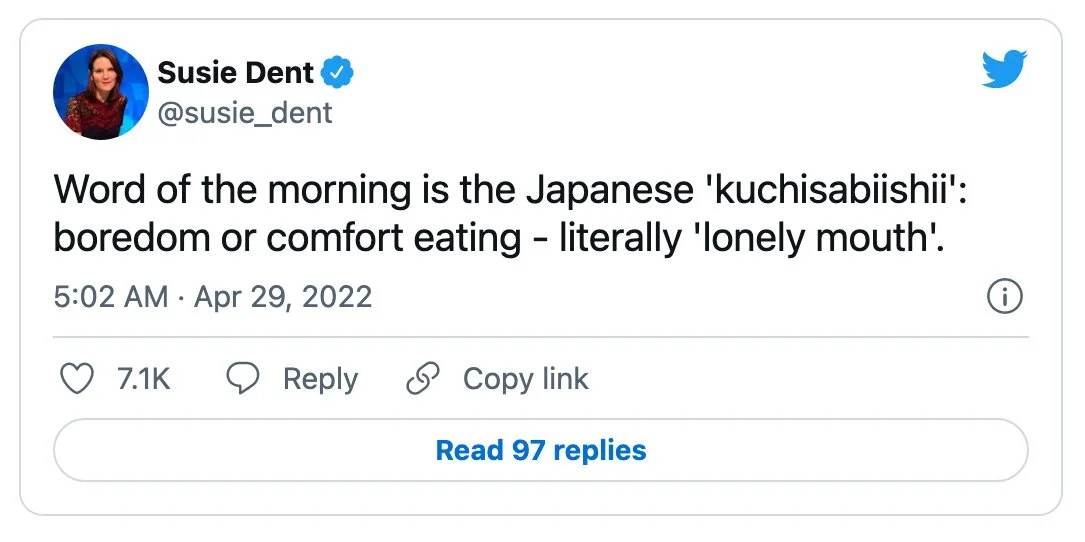Click the 5:02 AM time text

click(110, 297)
